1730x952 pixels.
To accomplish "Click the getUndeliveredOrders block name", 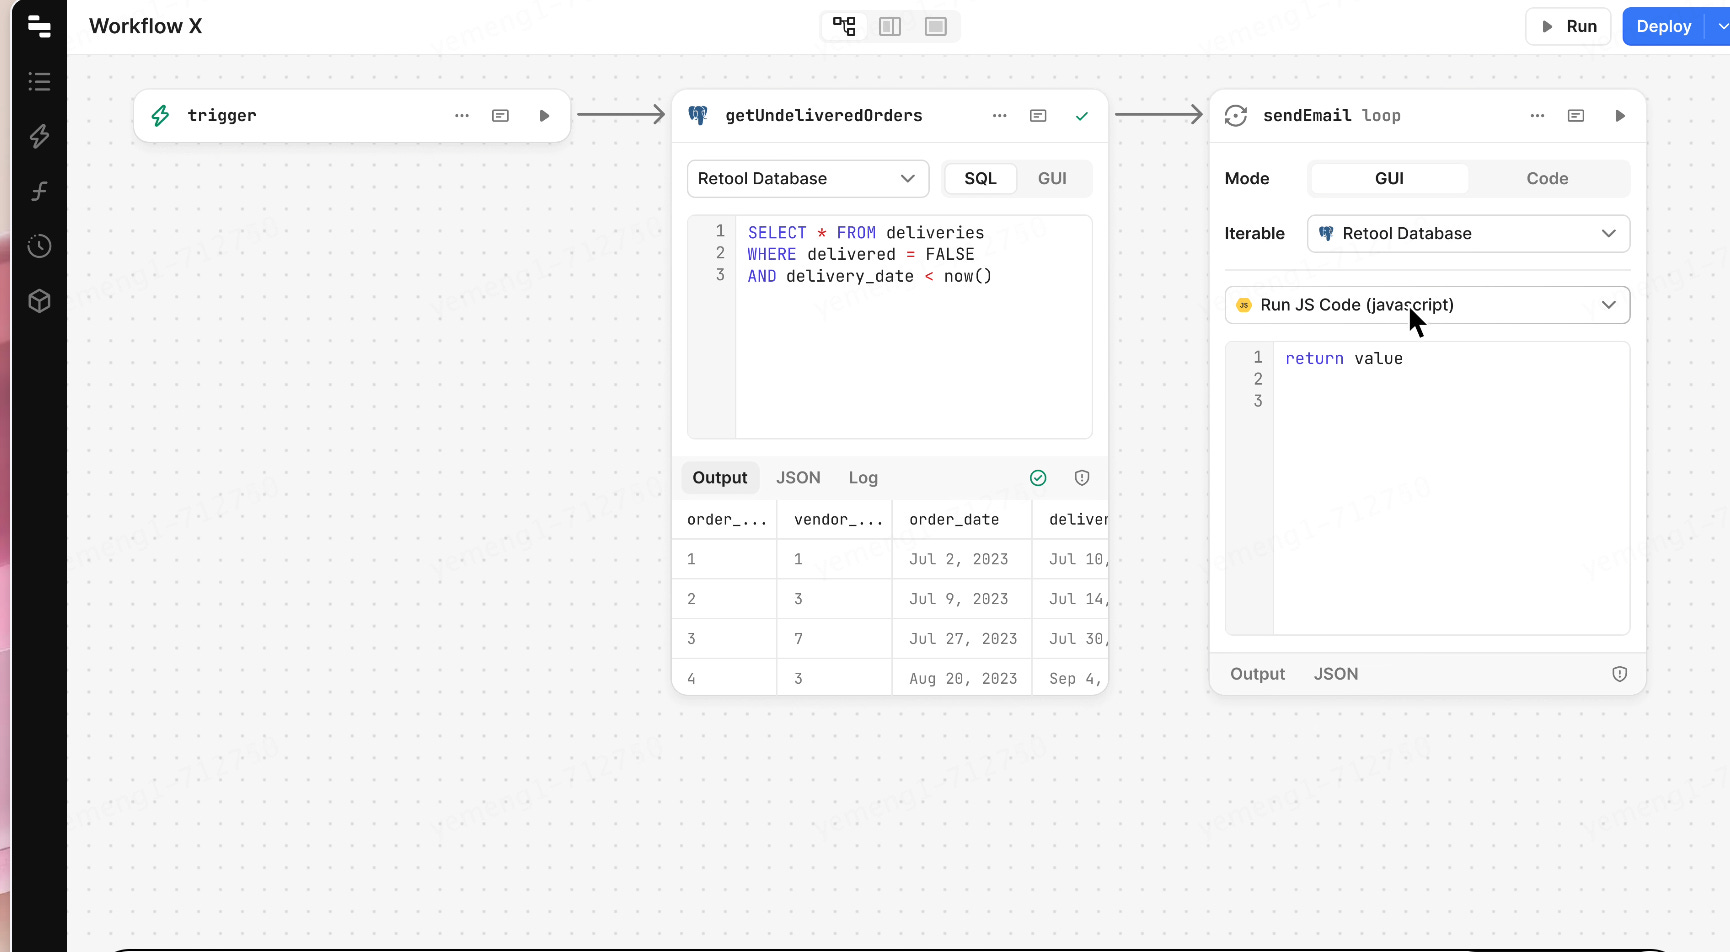I will point(824,116).
